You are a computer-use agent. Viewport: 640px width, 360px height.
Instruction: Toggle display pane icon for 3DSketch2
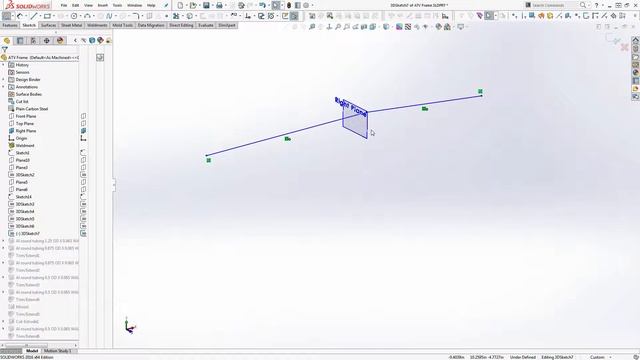click(83, 175)
